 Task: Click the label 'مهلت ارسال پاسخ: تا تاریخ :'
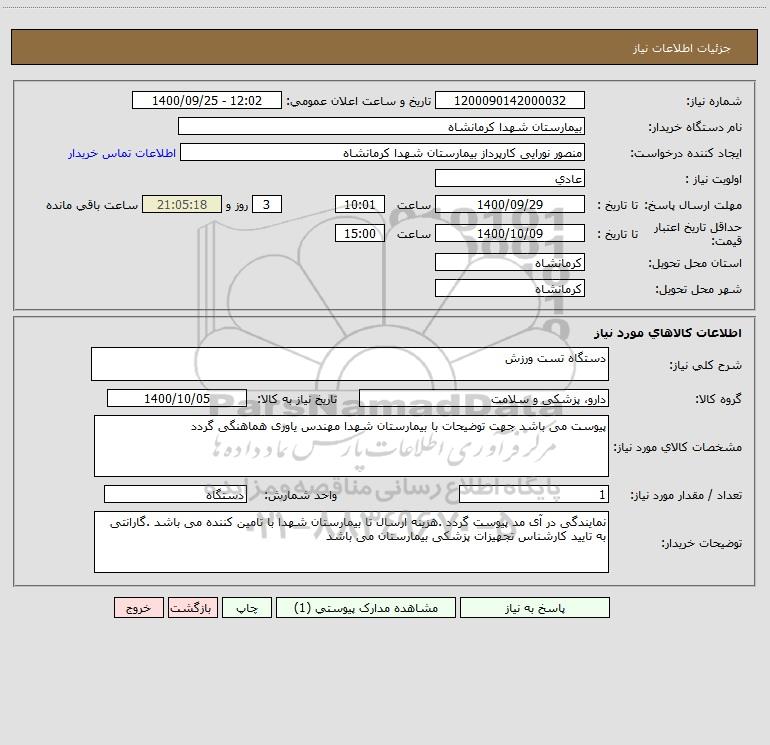pyautogui.click(x=669, y=205)
